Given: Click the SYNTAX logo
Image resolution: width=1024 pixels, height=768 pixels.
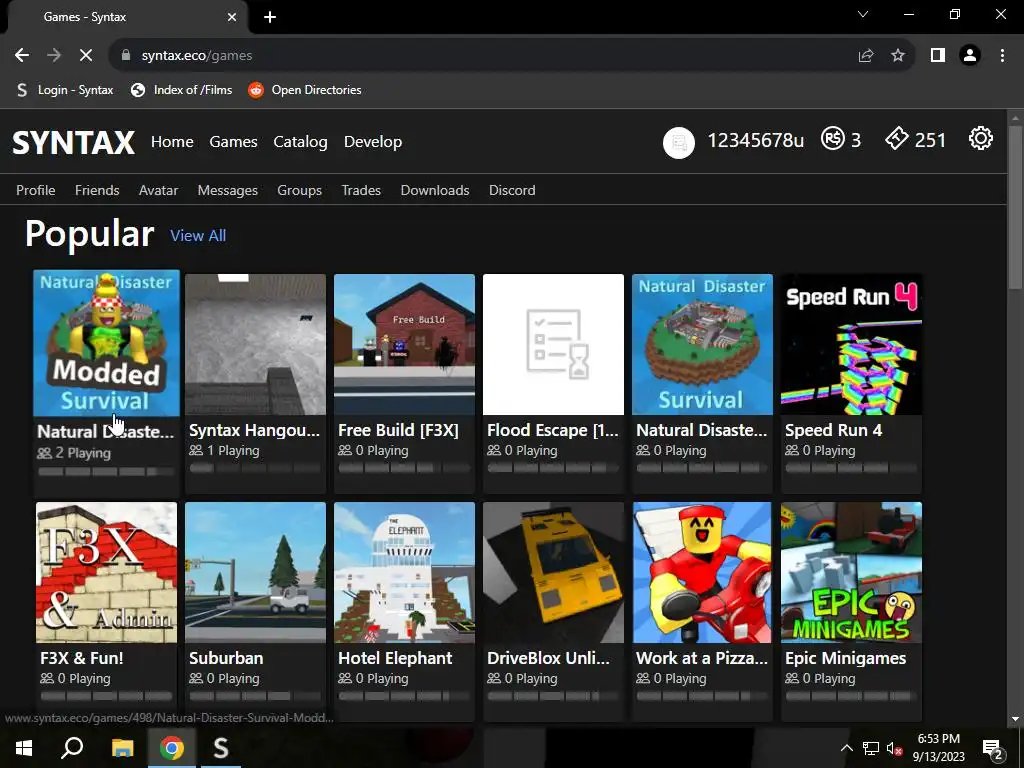Looking at the screenshot, I should click(x=73, y=142).
